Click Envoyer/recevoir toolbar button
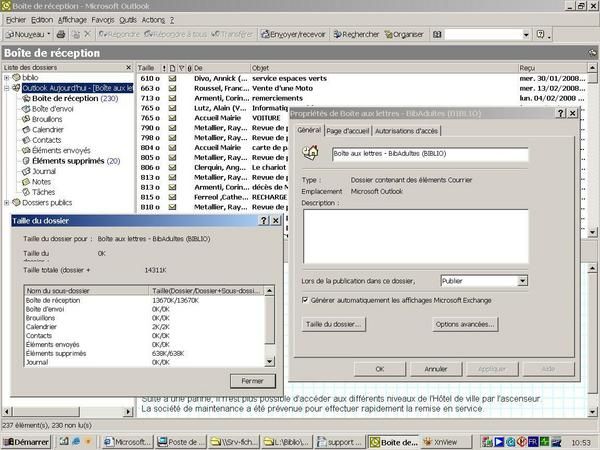600x450 pixels. pyautogui.click(x=293, y=34)
